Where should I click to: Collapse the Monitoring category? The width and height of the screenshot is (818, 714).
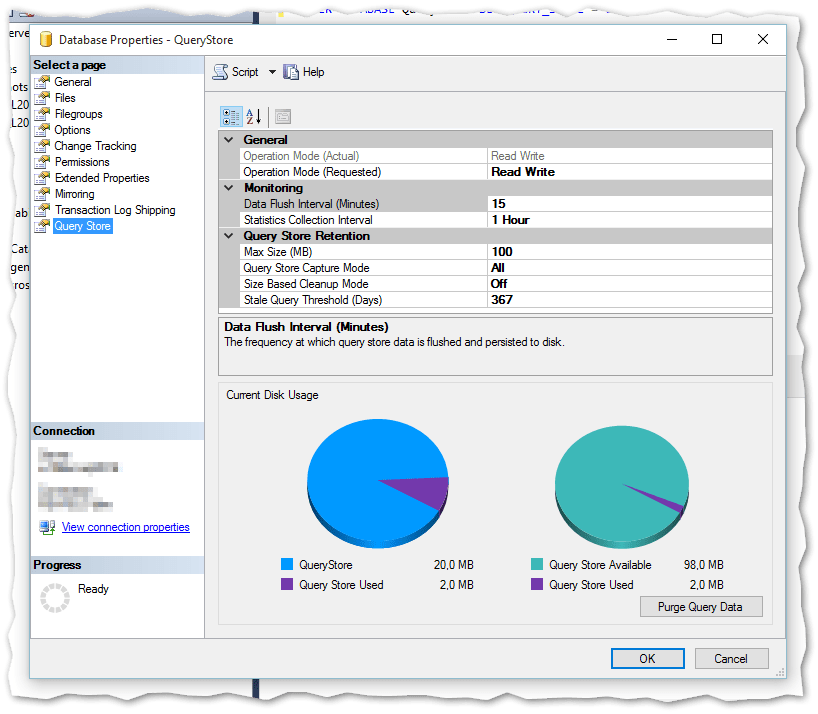click(x=228, y=188)
